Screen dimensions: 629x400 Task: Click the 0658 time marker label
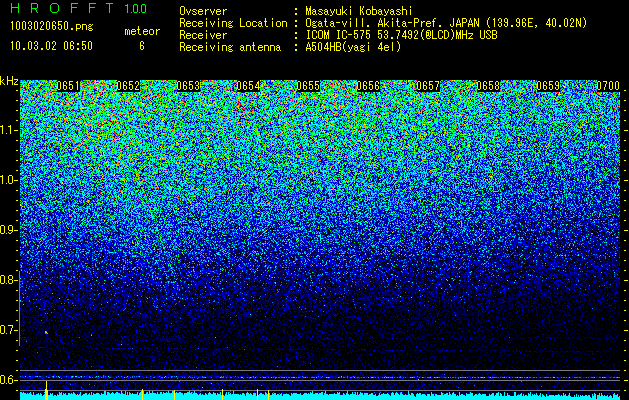coord(488,86)
